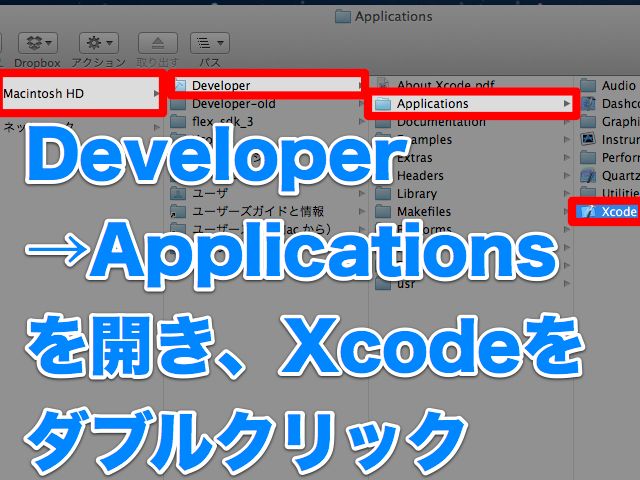Expand the ユーザ folder arrow
This screenshot has width=640, height=480.
point(362,193)
